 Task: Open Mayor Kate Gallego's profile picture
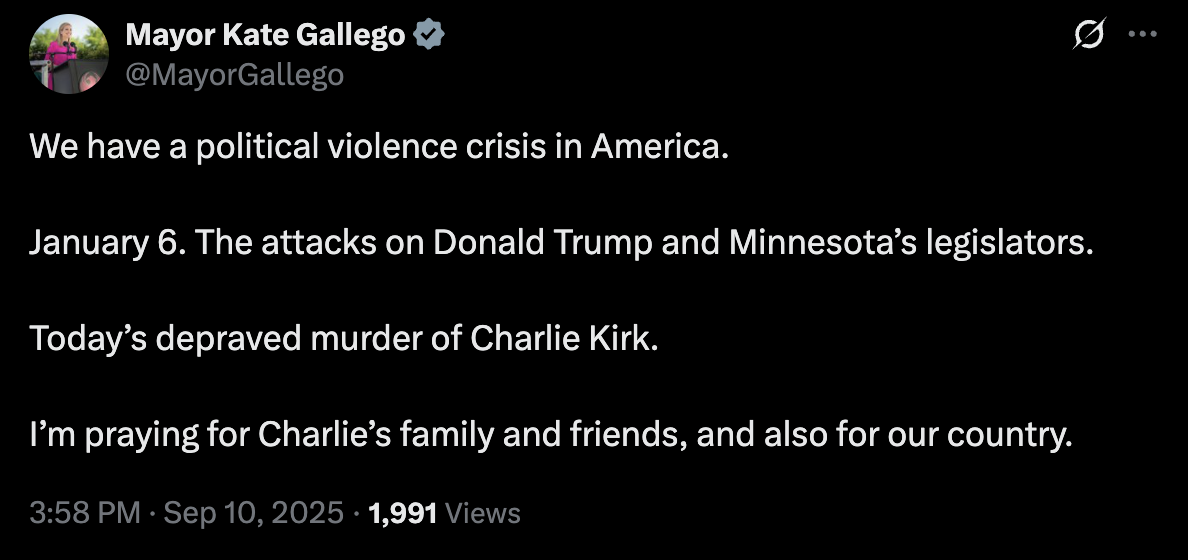coord(69,54)
